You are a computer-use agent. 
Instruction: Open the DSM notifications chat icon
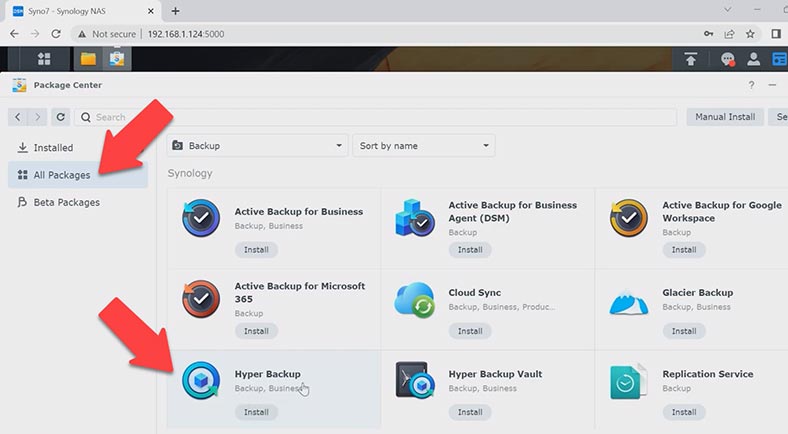click(727, 59)
